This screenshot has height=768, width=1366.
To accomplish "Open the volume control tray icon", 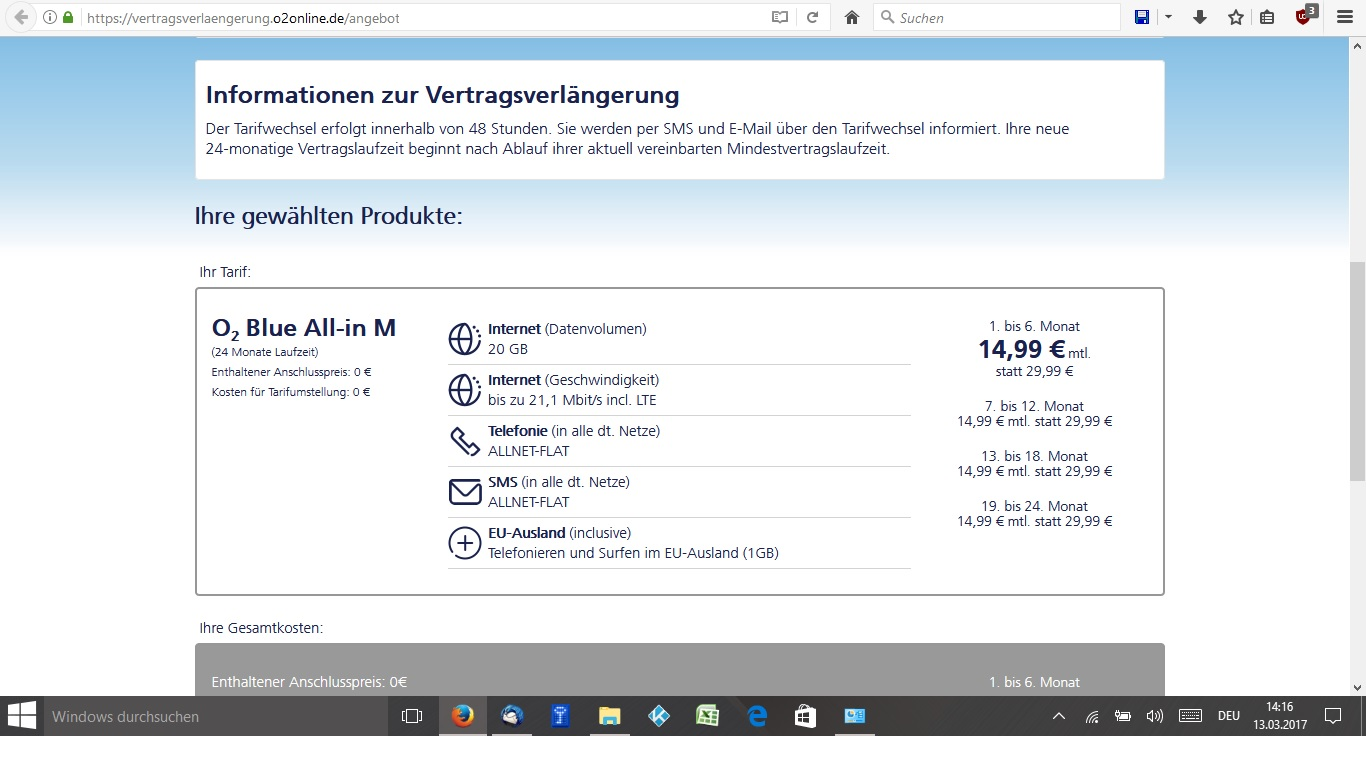I will pyautogui.click(x=1155, y=716).
